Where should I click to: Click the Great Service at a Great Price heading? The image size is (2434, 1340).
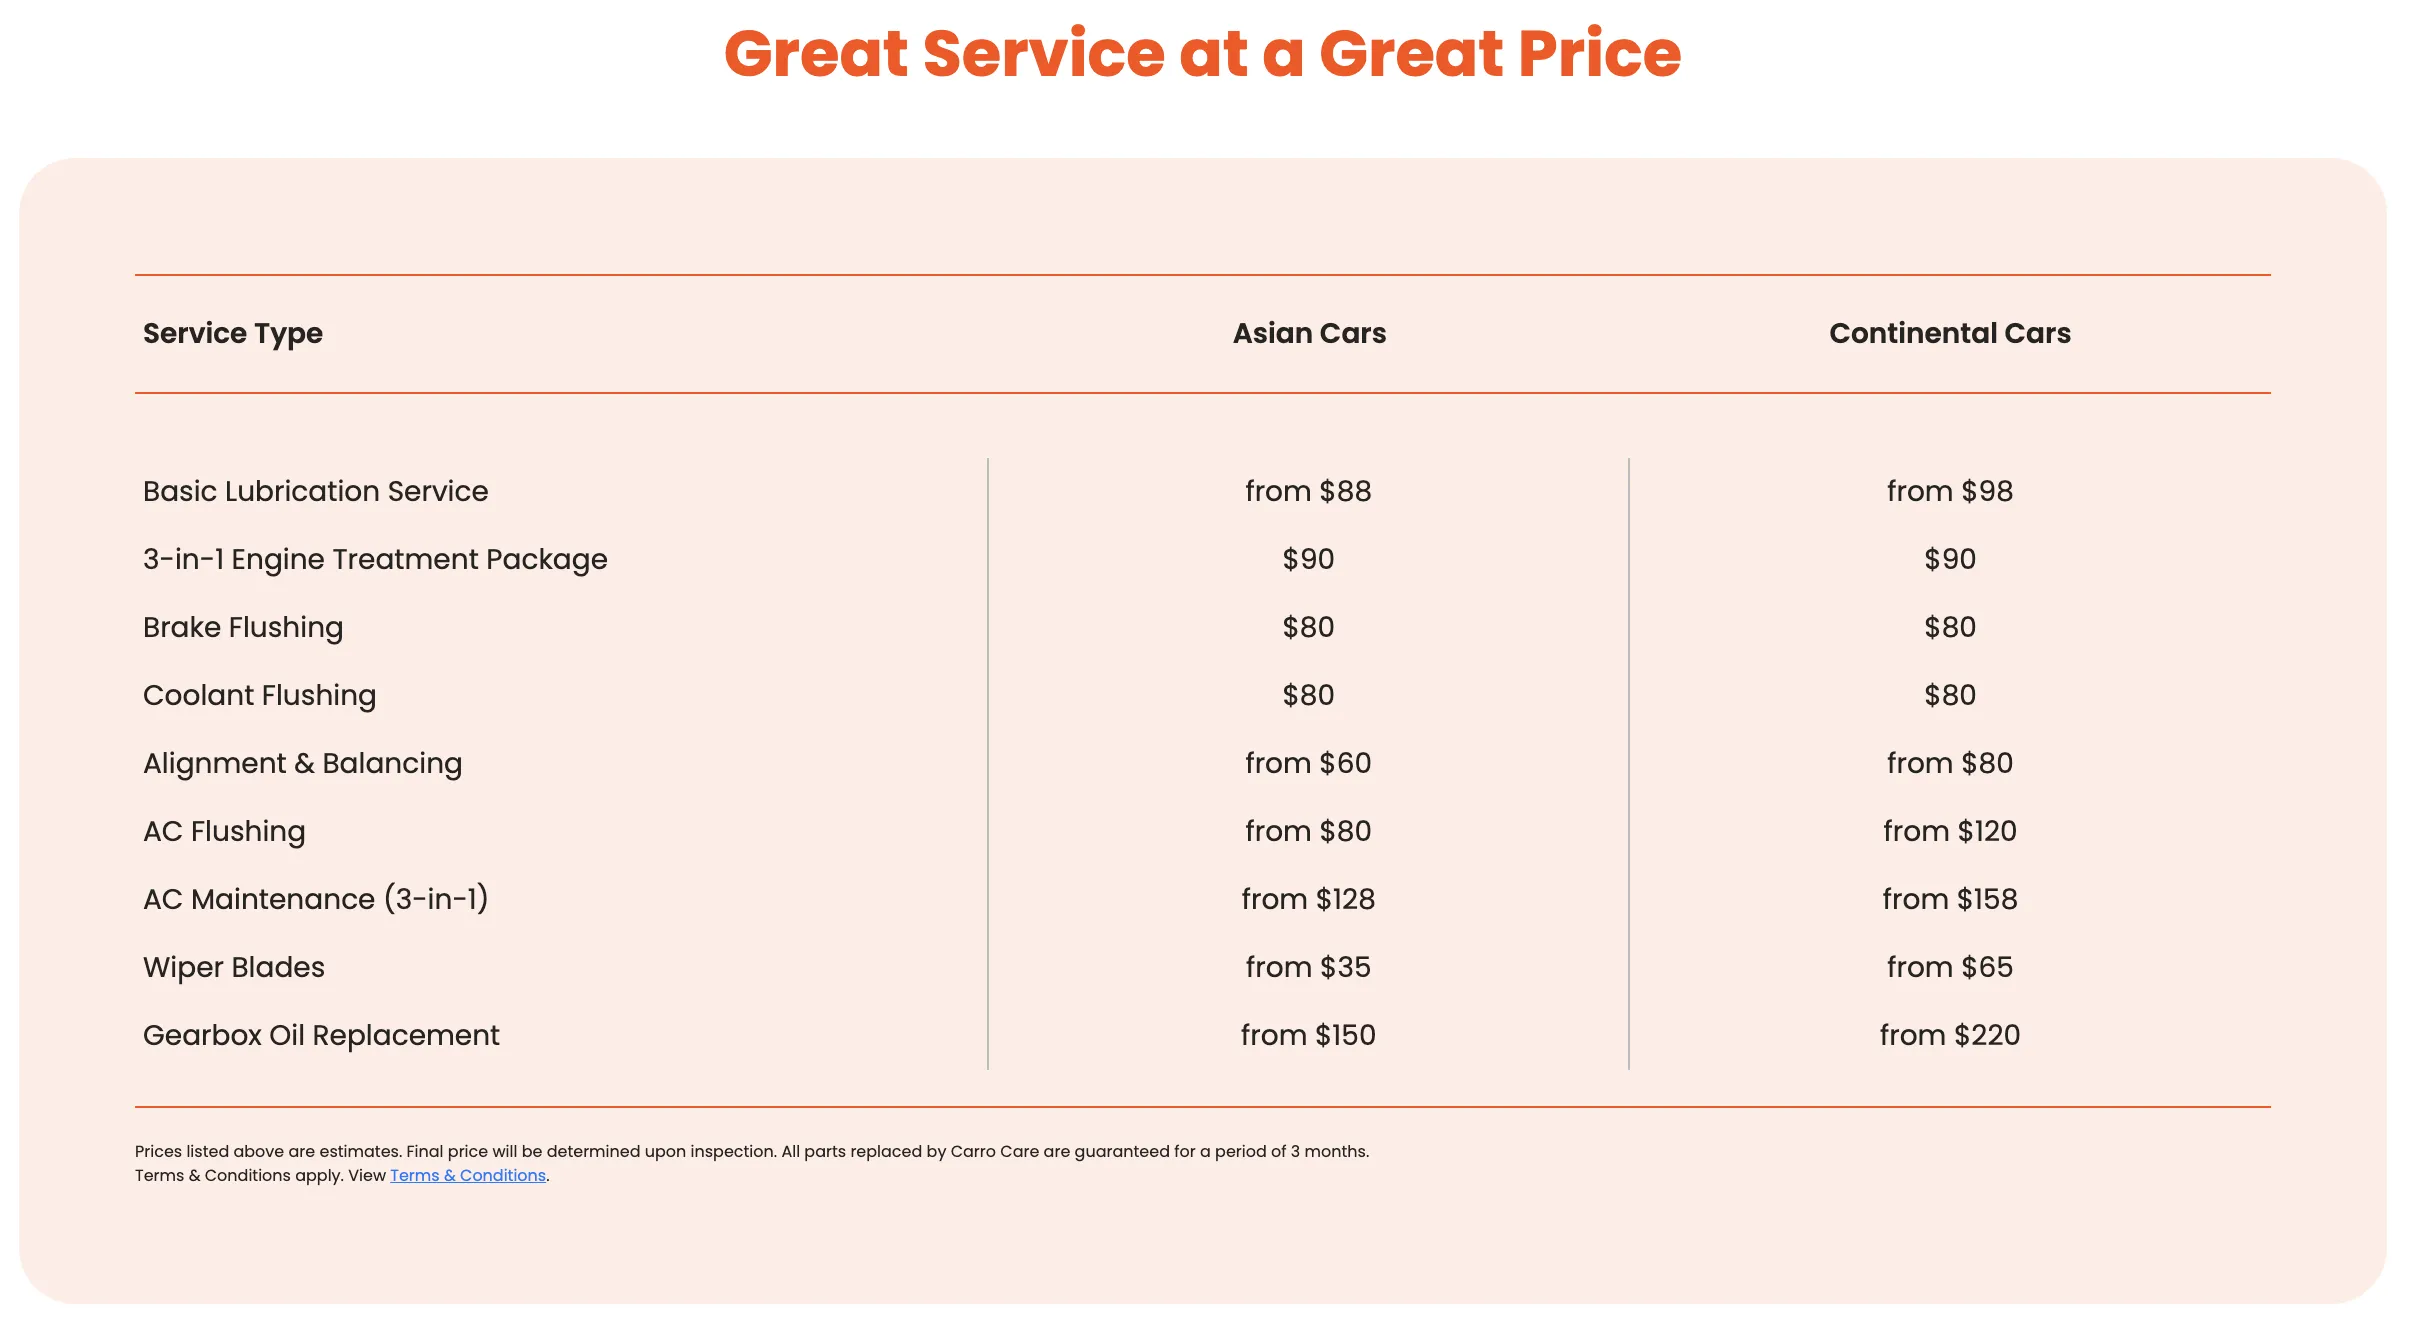pyautogui.click(x=1202, y=53)
